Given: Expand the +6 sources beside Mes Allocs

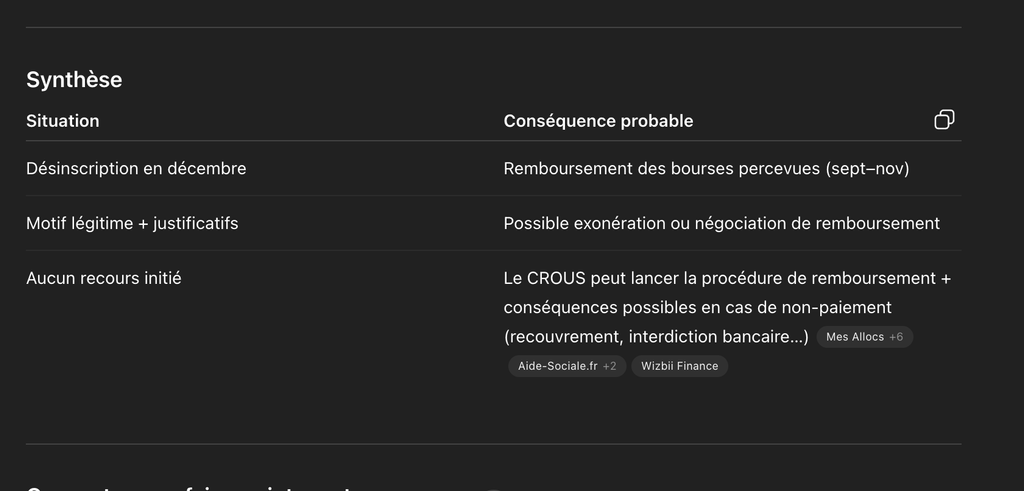Looking at the screenshot, I should pyautogui.click(x=896, y=337).
